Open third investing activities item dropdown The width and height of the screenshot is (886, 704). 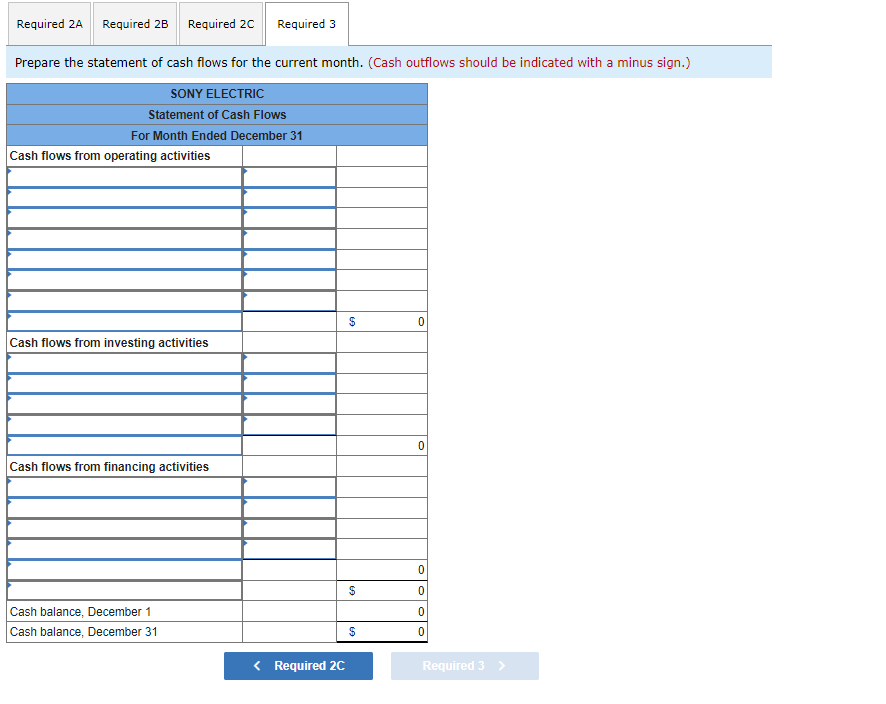pyautogui.click(x=125, y=405)
